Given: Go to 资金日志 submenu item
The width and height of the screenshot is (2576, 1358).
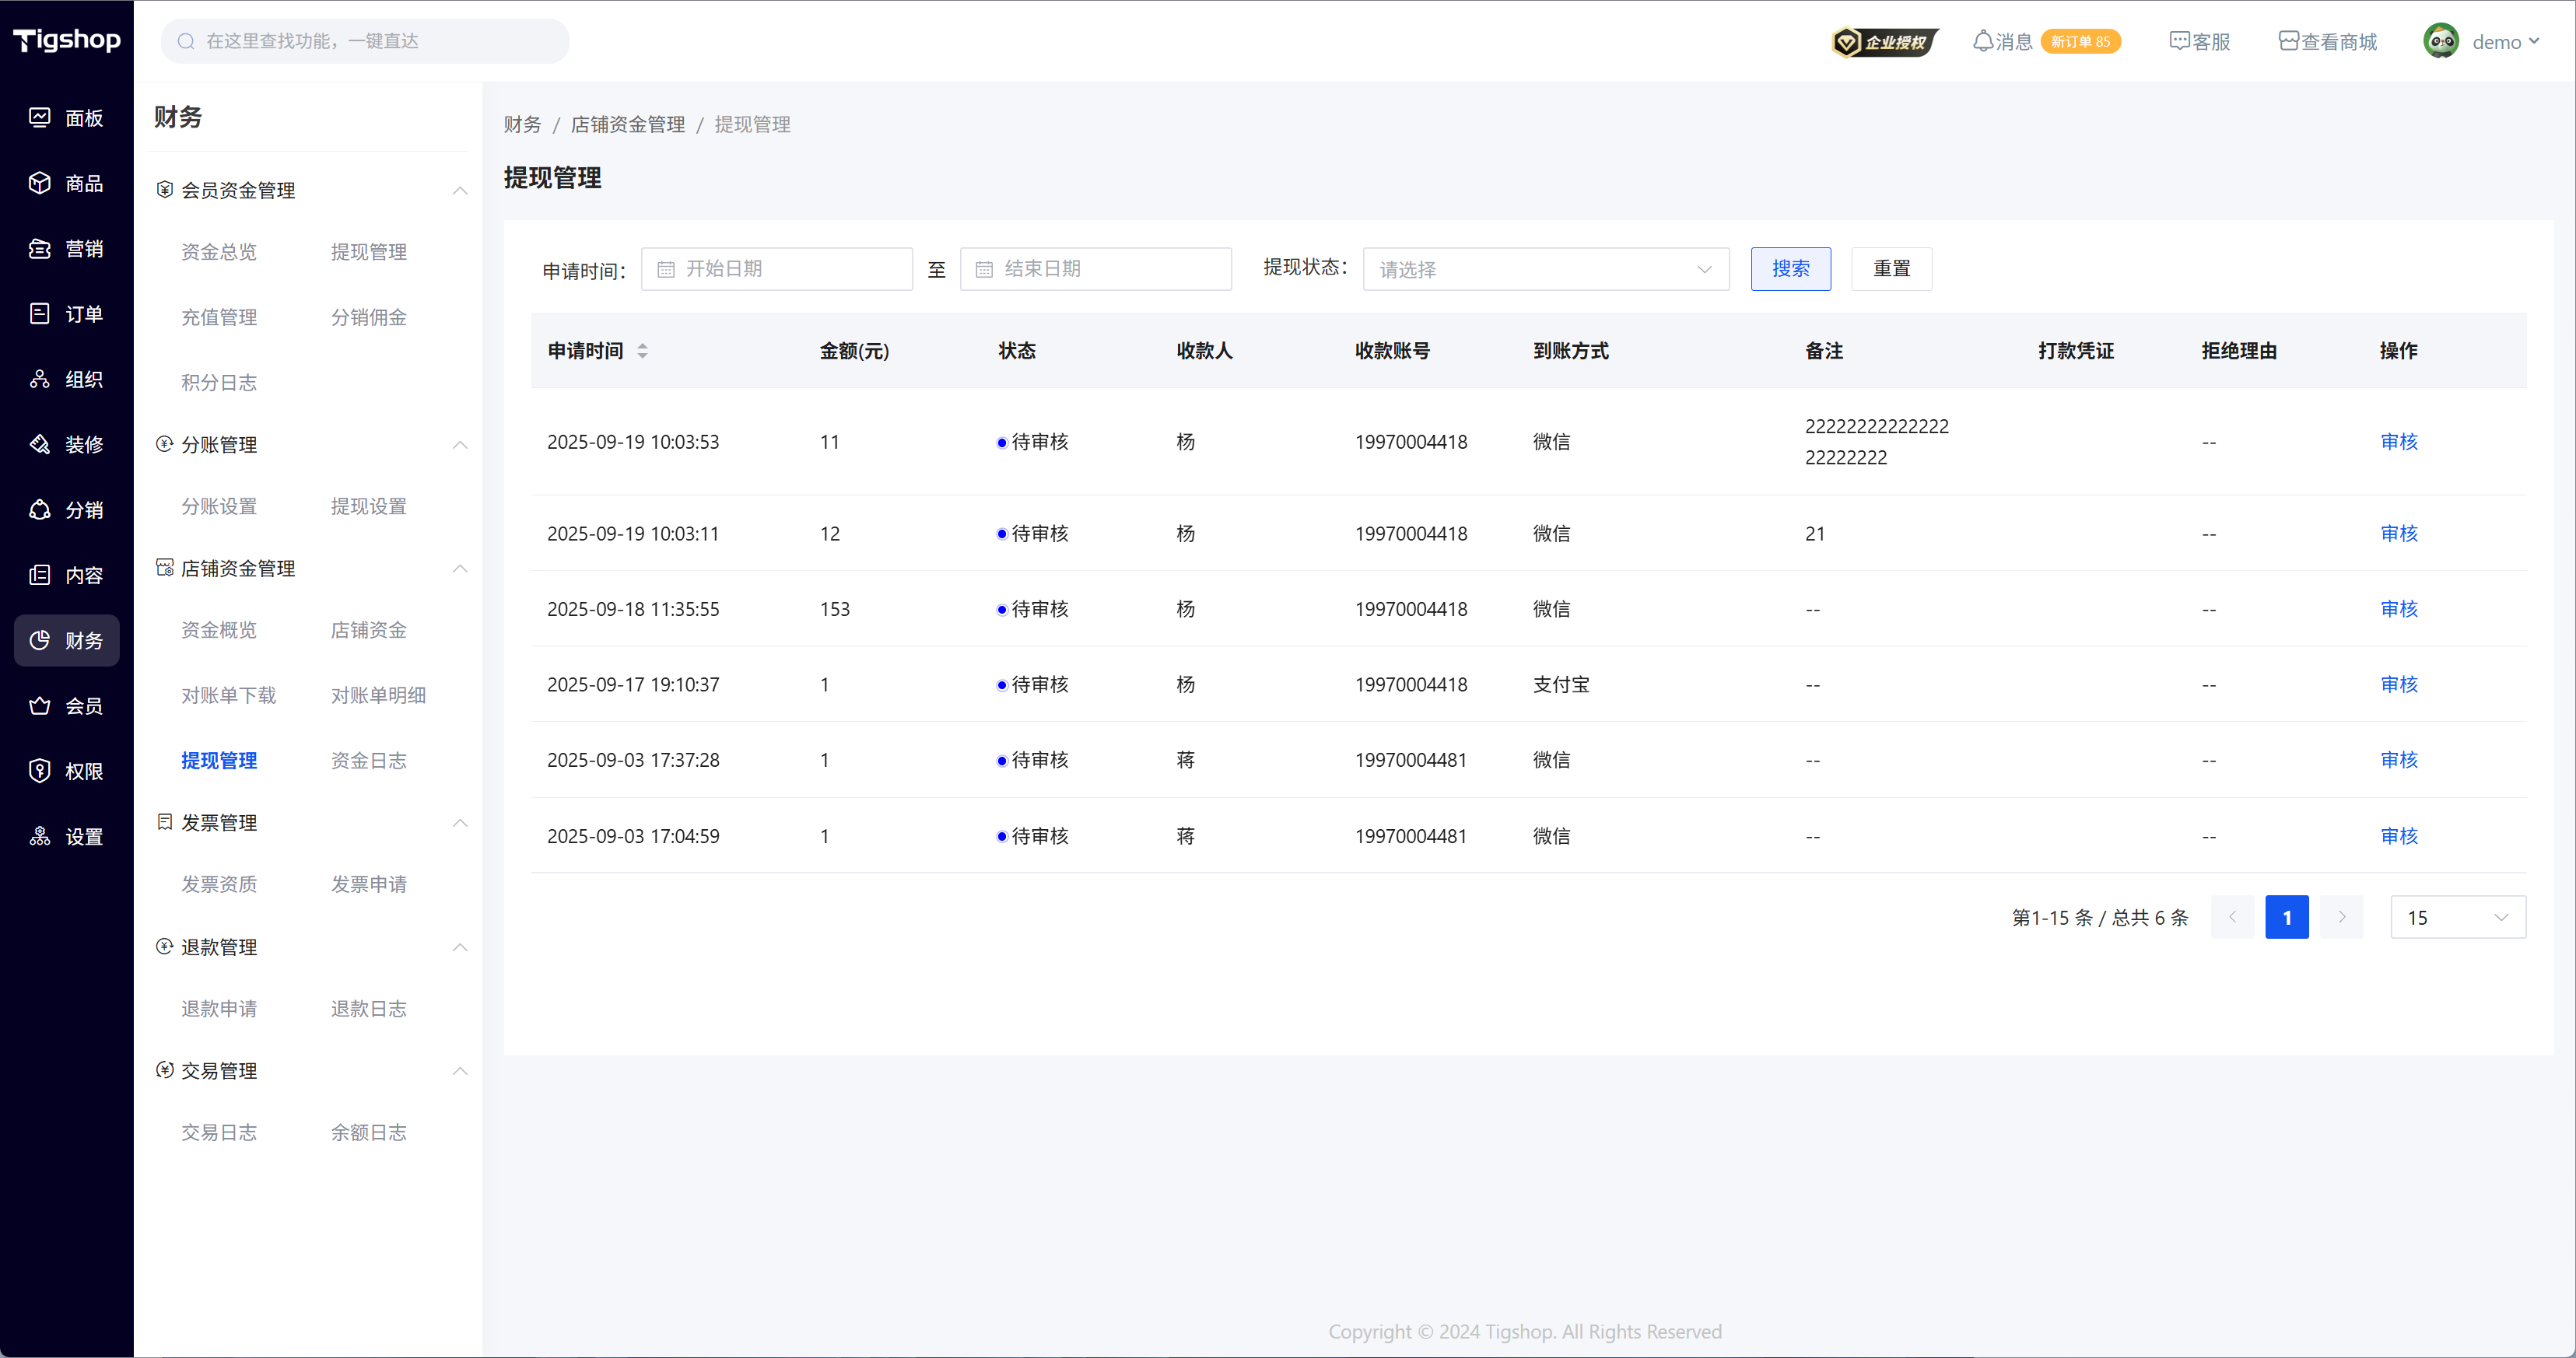Looking at the screenshot, I should (368, 760).
